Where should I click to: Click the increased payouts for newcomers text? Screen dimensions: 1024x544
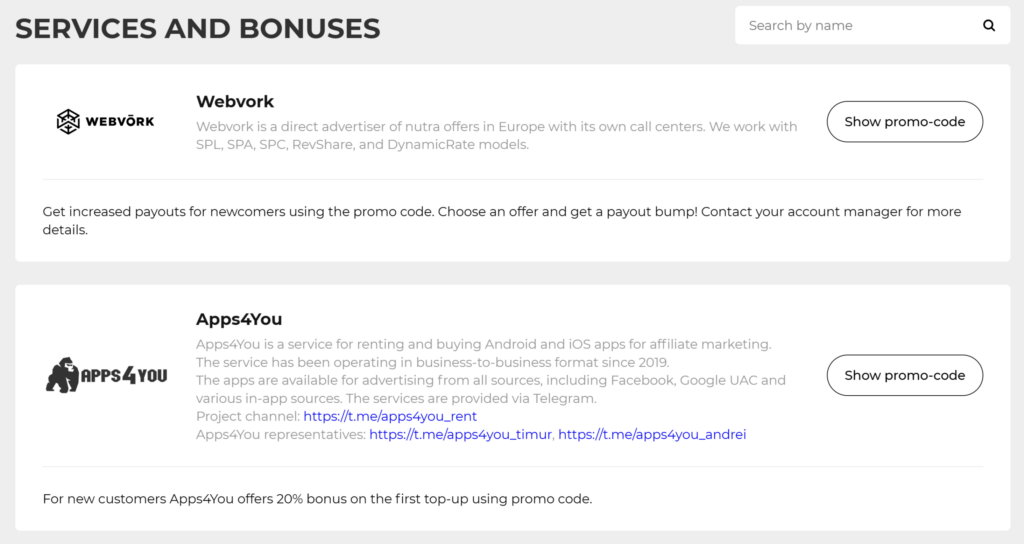click(x=502, y=221)
